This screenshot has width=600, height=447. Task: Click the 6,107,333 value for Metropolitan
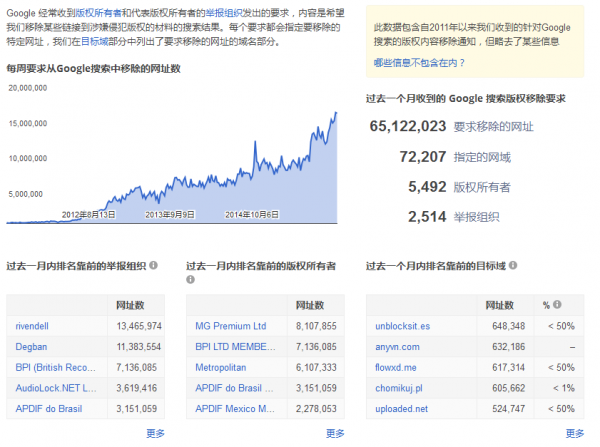(x=316, y=367)
